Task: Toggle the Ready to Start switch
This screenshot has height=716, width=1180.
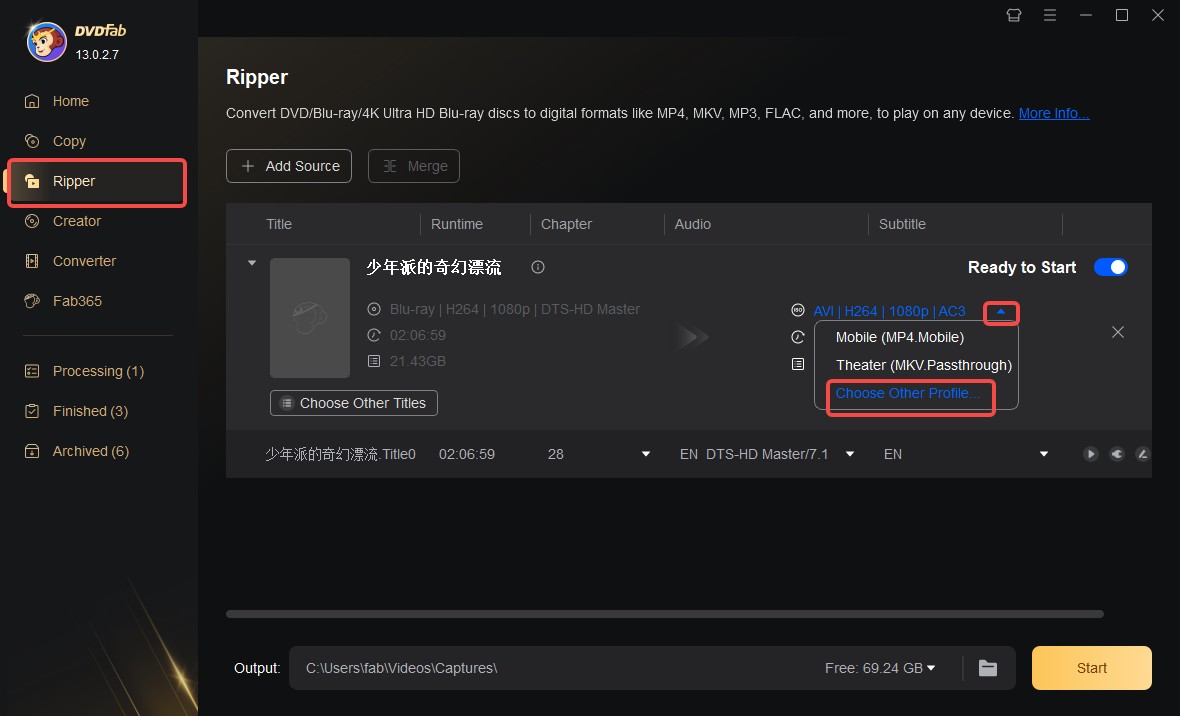Action: (1110, 267)
